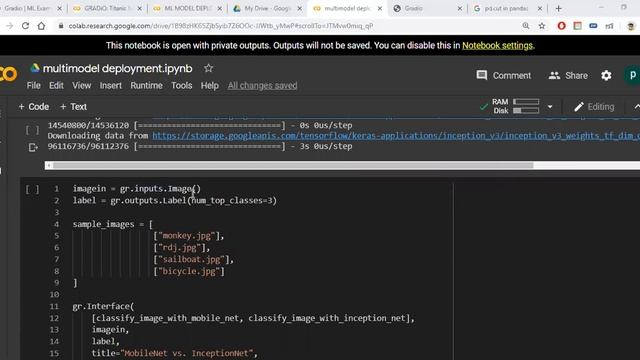Open the Comment panel
Viewport: 640px width, 360px height.
point(504,76)
